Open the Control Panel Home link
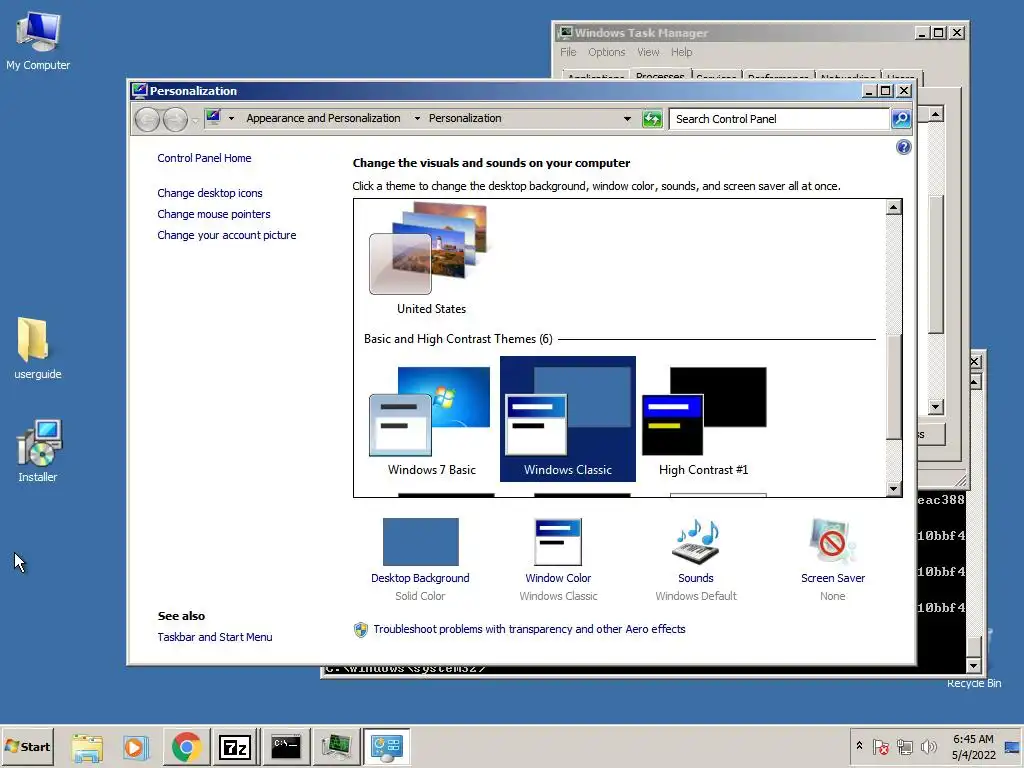Image resolution: width=1024 pixels, height=768 pixels. 204,158
